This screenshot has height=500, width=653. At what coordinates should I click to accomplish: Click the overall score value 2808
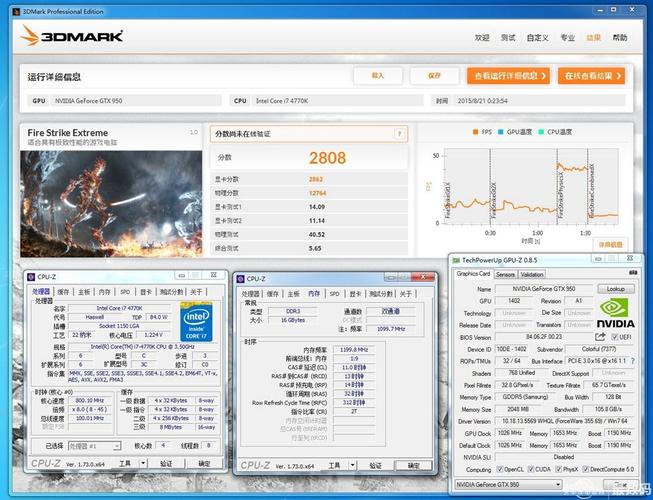[x=327, y=158]
